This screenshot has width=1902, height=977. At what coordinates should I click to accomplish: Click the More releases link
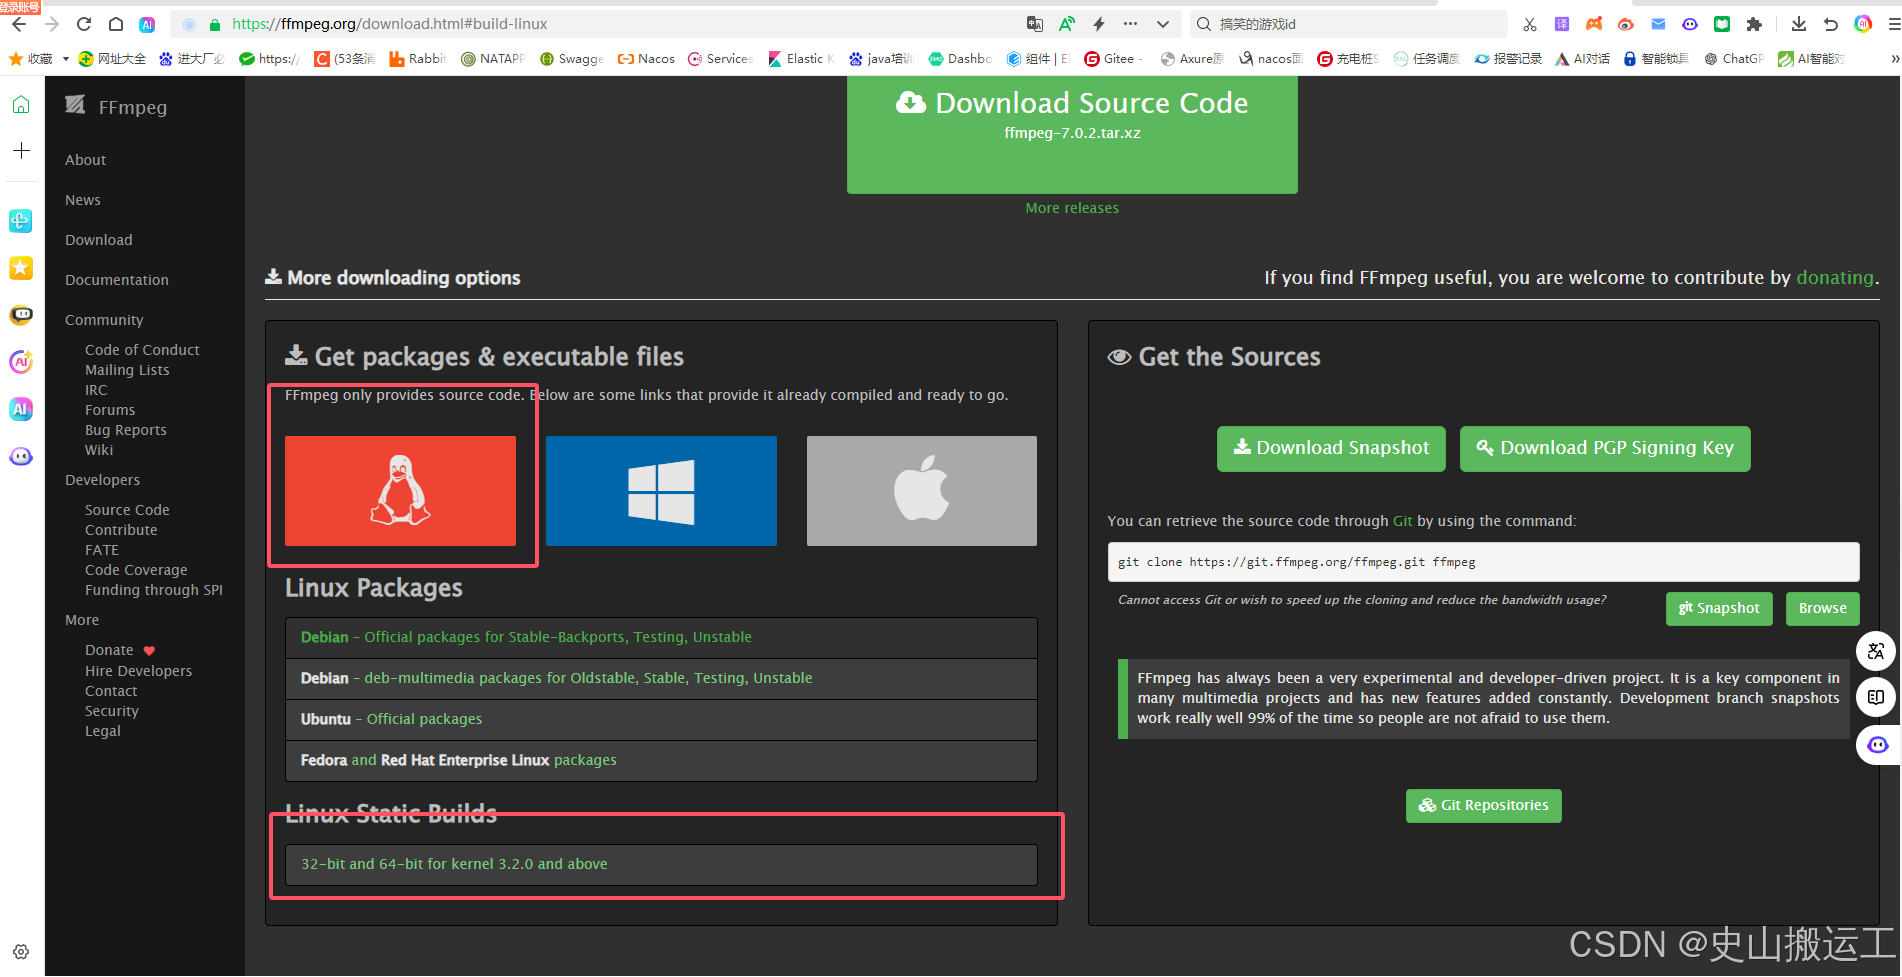tap(1072, 208)
